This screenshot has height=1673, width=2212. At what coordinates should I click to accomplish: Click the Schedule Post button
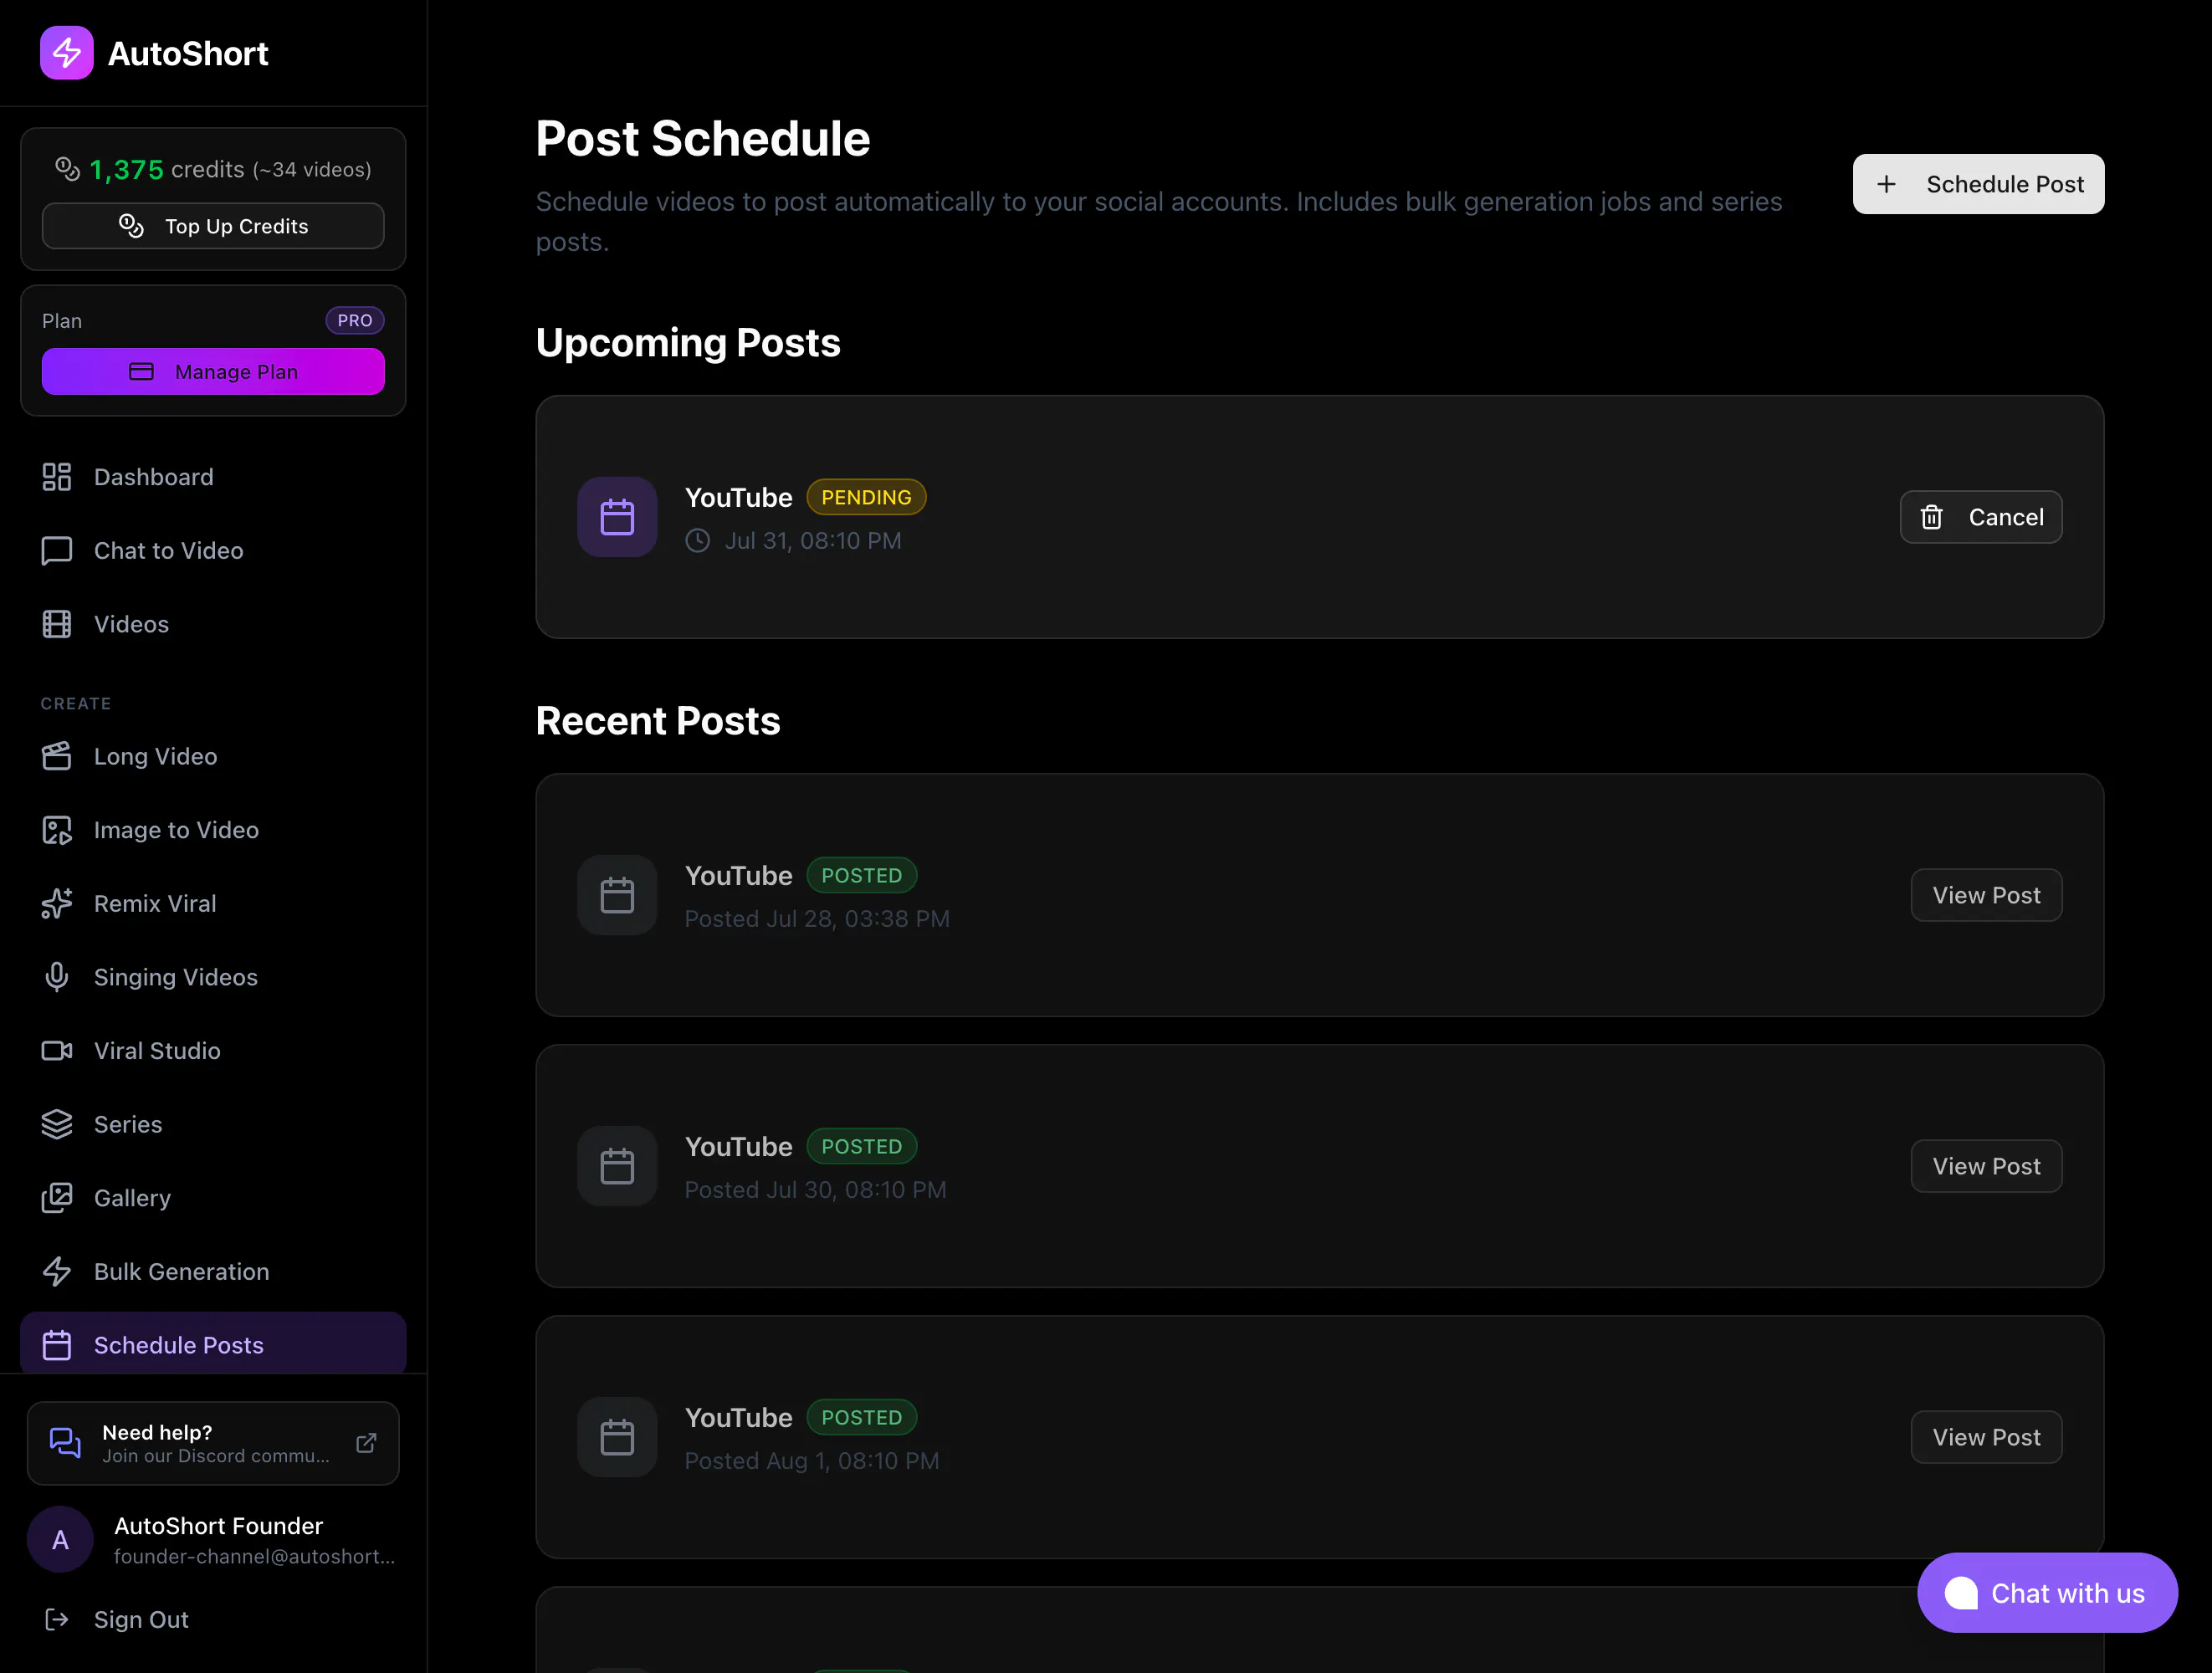[1978, 184]
